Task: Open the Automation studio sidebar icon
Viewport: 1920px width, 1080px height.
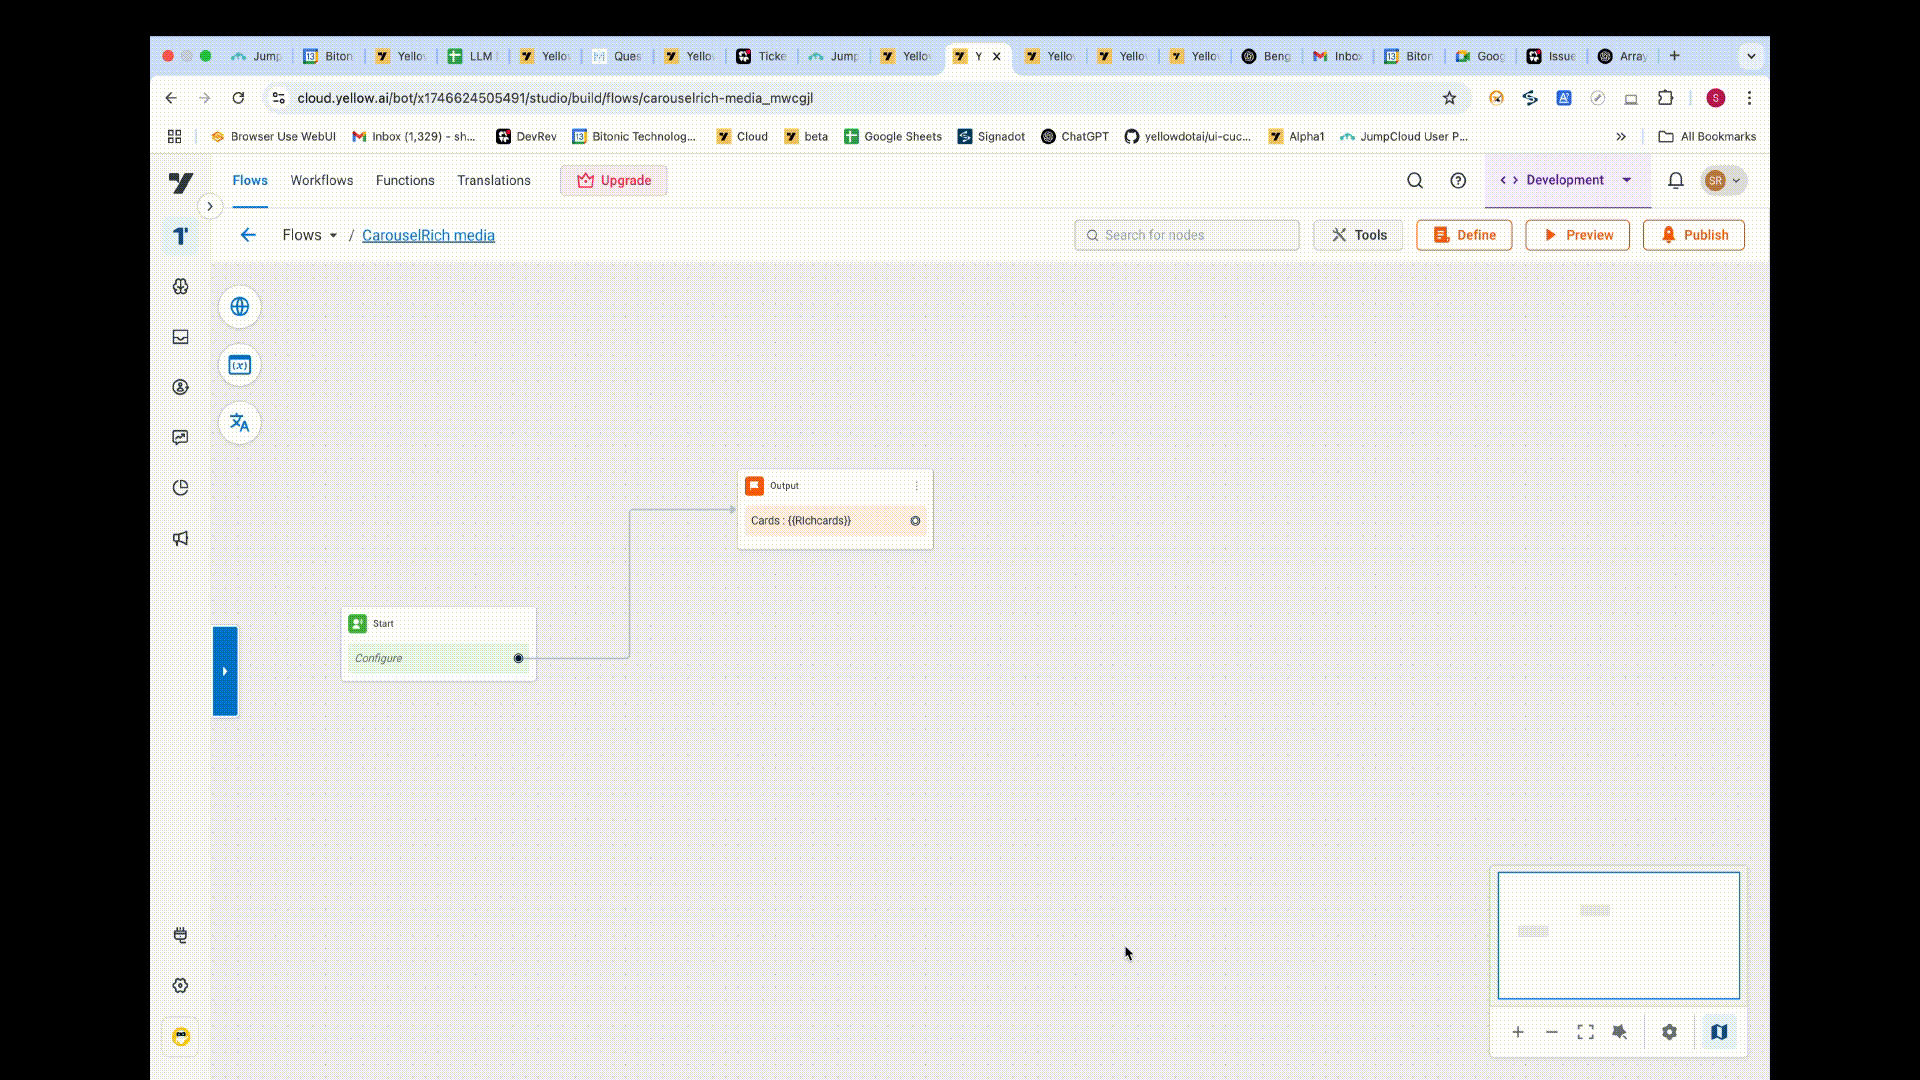Action: click(181, 236)
